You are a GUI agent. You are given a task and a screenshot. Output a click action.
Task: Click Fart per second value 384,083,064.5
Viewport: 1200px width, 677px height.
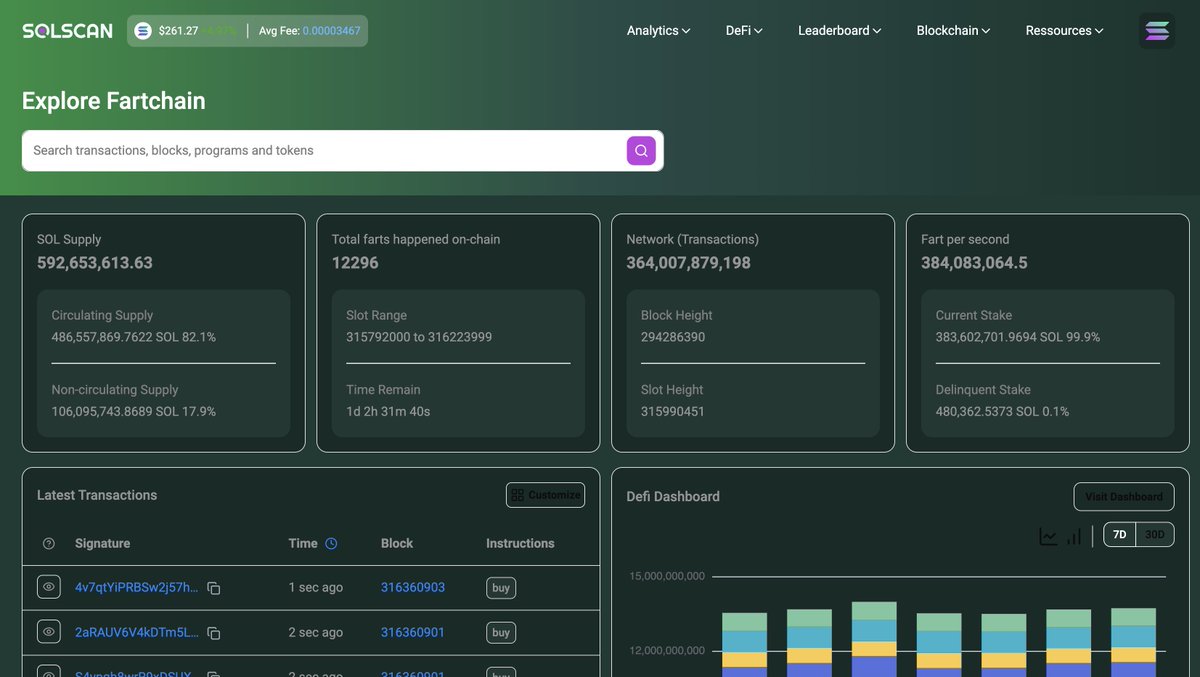(974, 263)
